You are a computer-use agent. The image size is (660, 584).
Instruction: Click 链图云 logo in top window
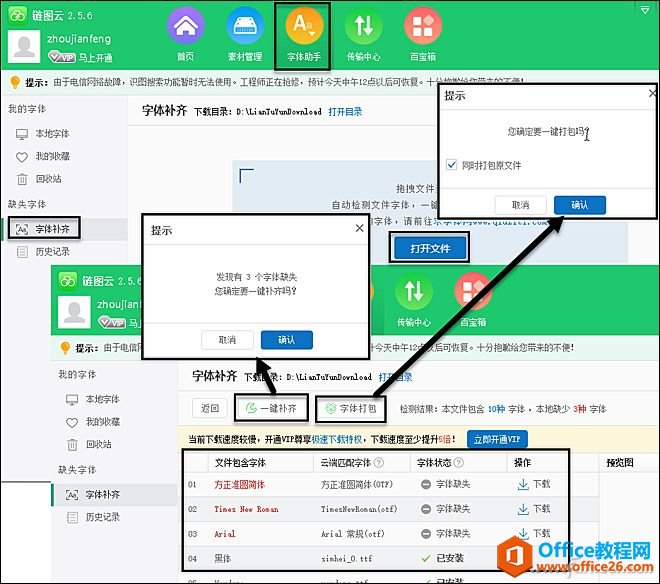point(18,15)
